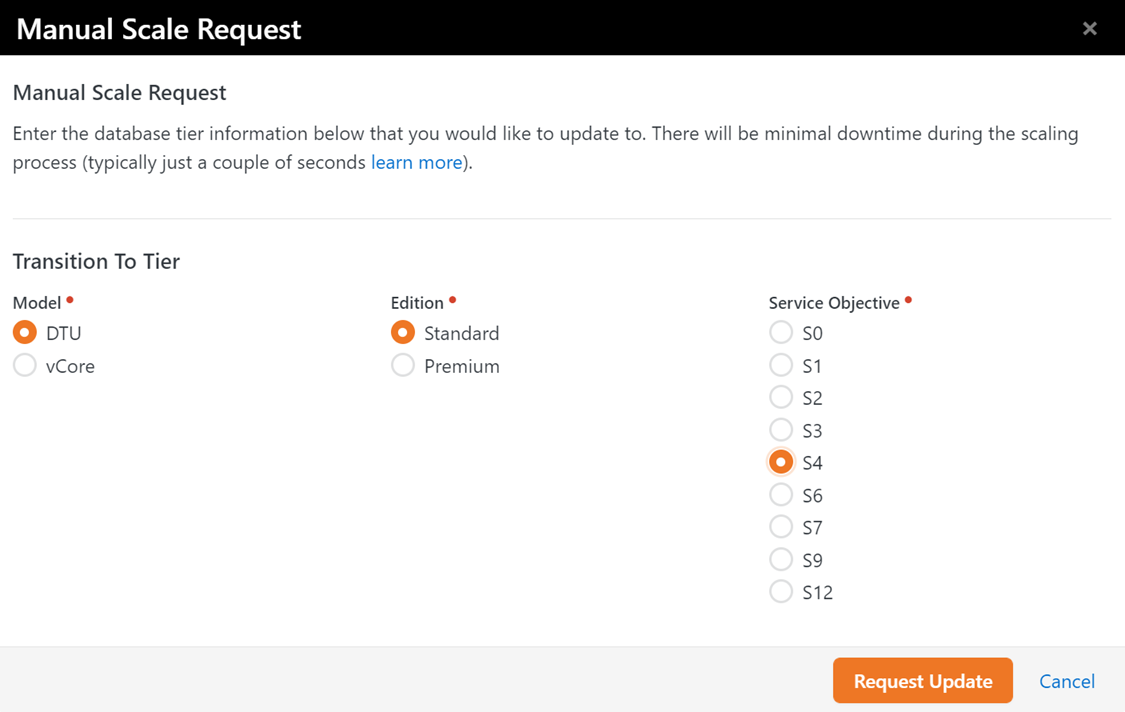
Task: Click the Premium label text
Action: (461, 366)
